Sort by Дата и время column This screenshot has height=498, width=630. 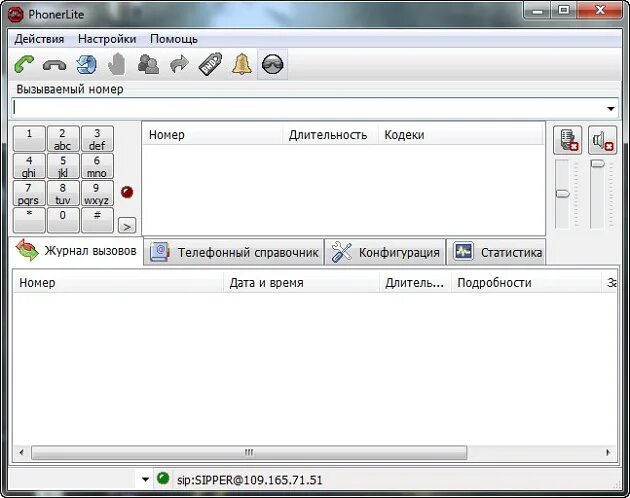(301, 283)
